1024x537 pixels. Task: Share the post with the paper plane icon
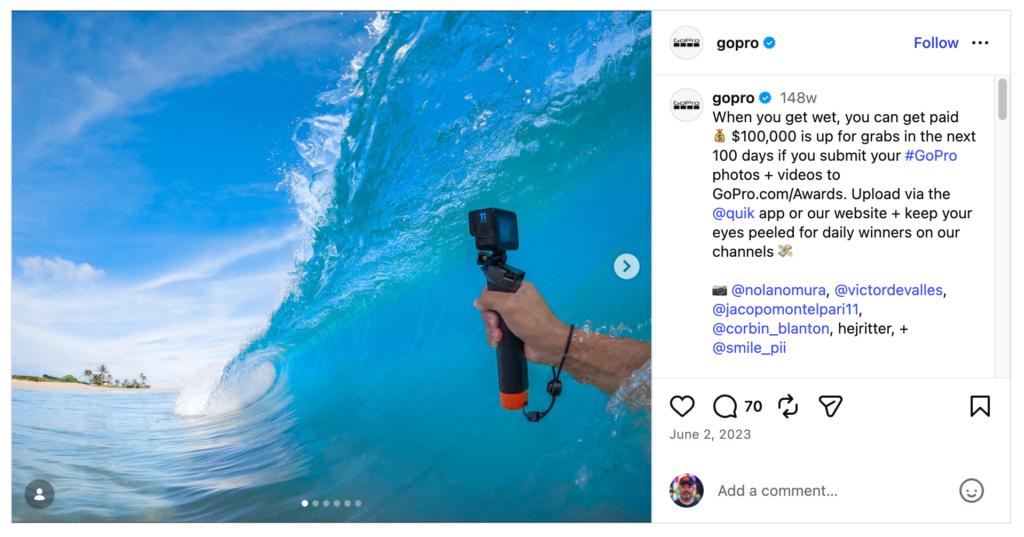tap(830, 406)
